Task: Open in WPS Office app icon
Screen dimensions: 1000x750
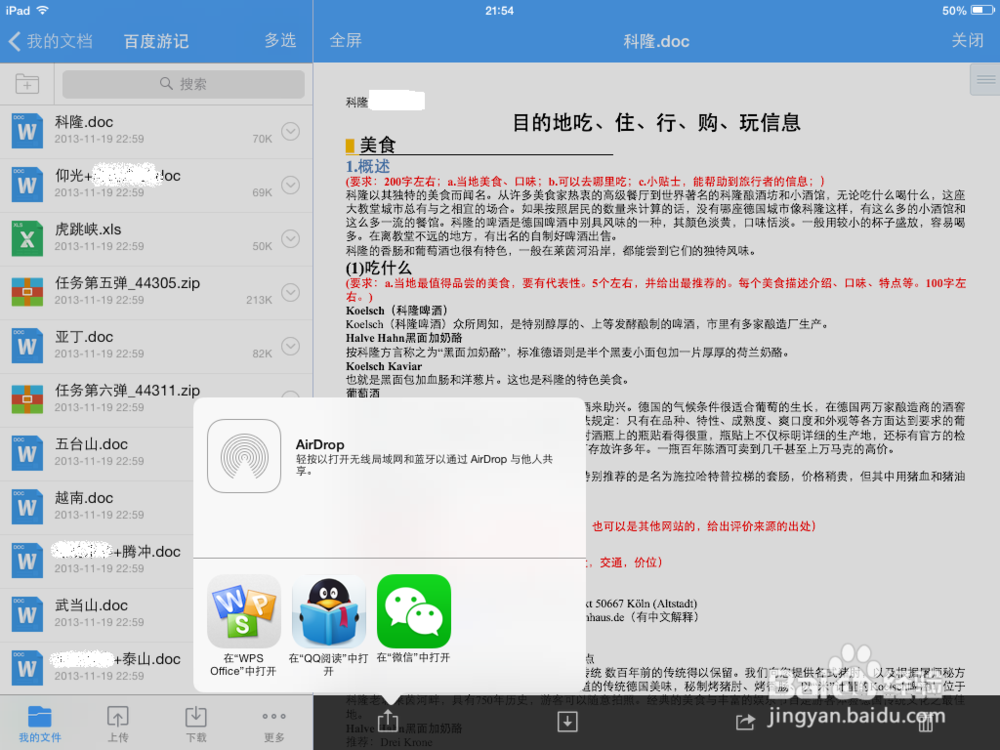Action: point(244,611)
